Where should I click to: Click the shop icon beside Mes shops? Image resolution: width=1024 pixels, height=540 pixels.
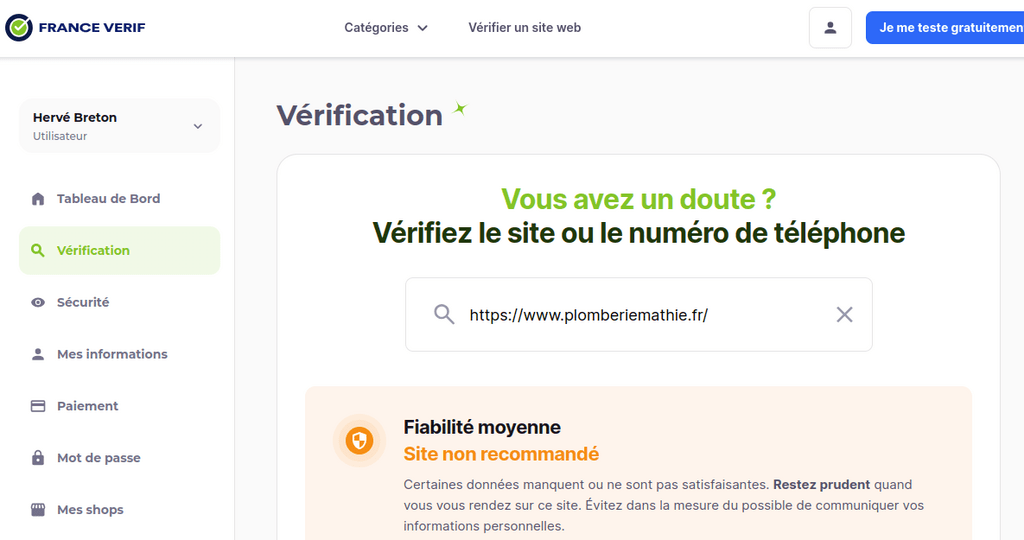38,510
